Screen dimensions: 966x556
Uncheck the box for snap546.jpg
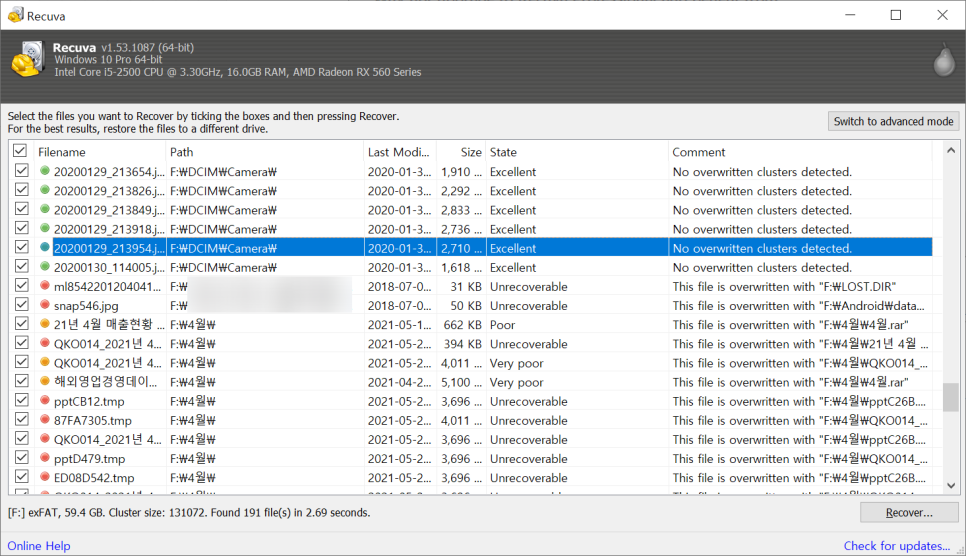(22, 305)
